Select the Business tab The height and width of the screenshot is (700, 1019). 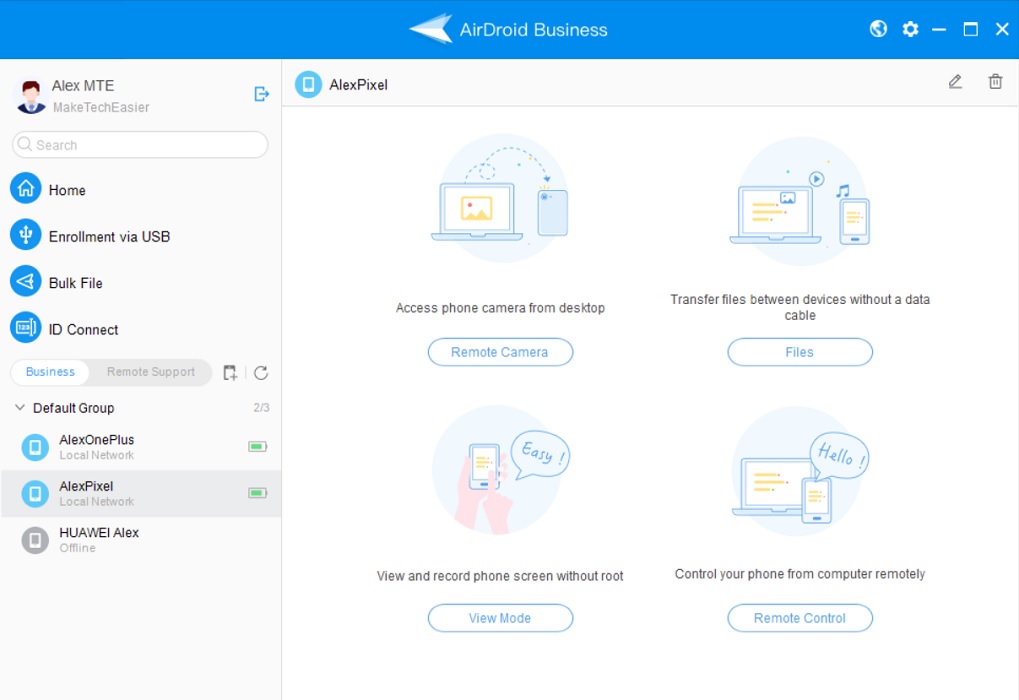pyautogui.click(x=49, y=372)
